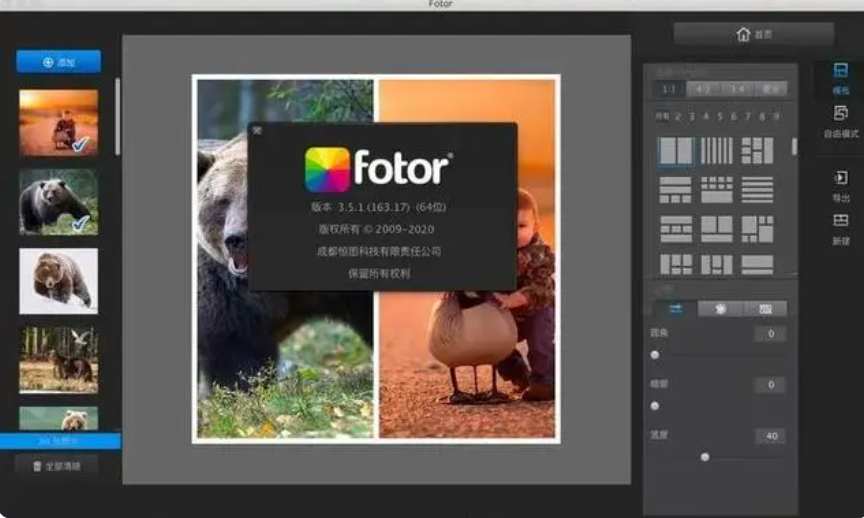864x518 pixels.
Task: Filter templates to 7 photos
Action: [748, 116]
